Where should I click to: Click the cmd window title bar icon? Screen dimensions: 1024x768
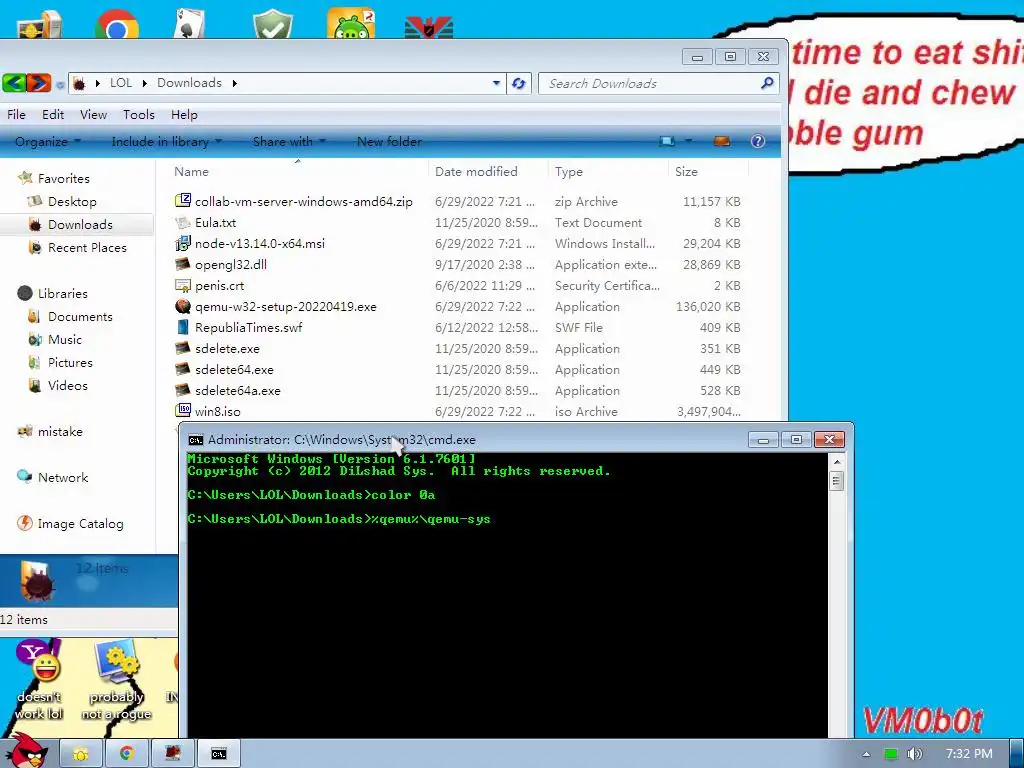click(x=195, y=440)
